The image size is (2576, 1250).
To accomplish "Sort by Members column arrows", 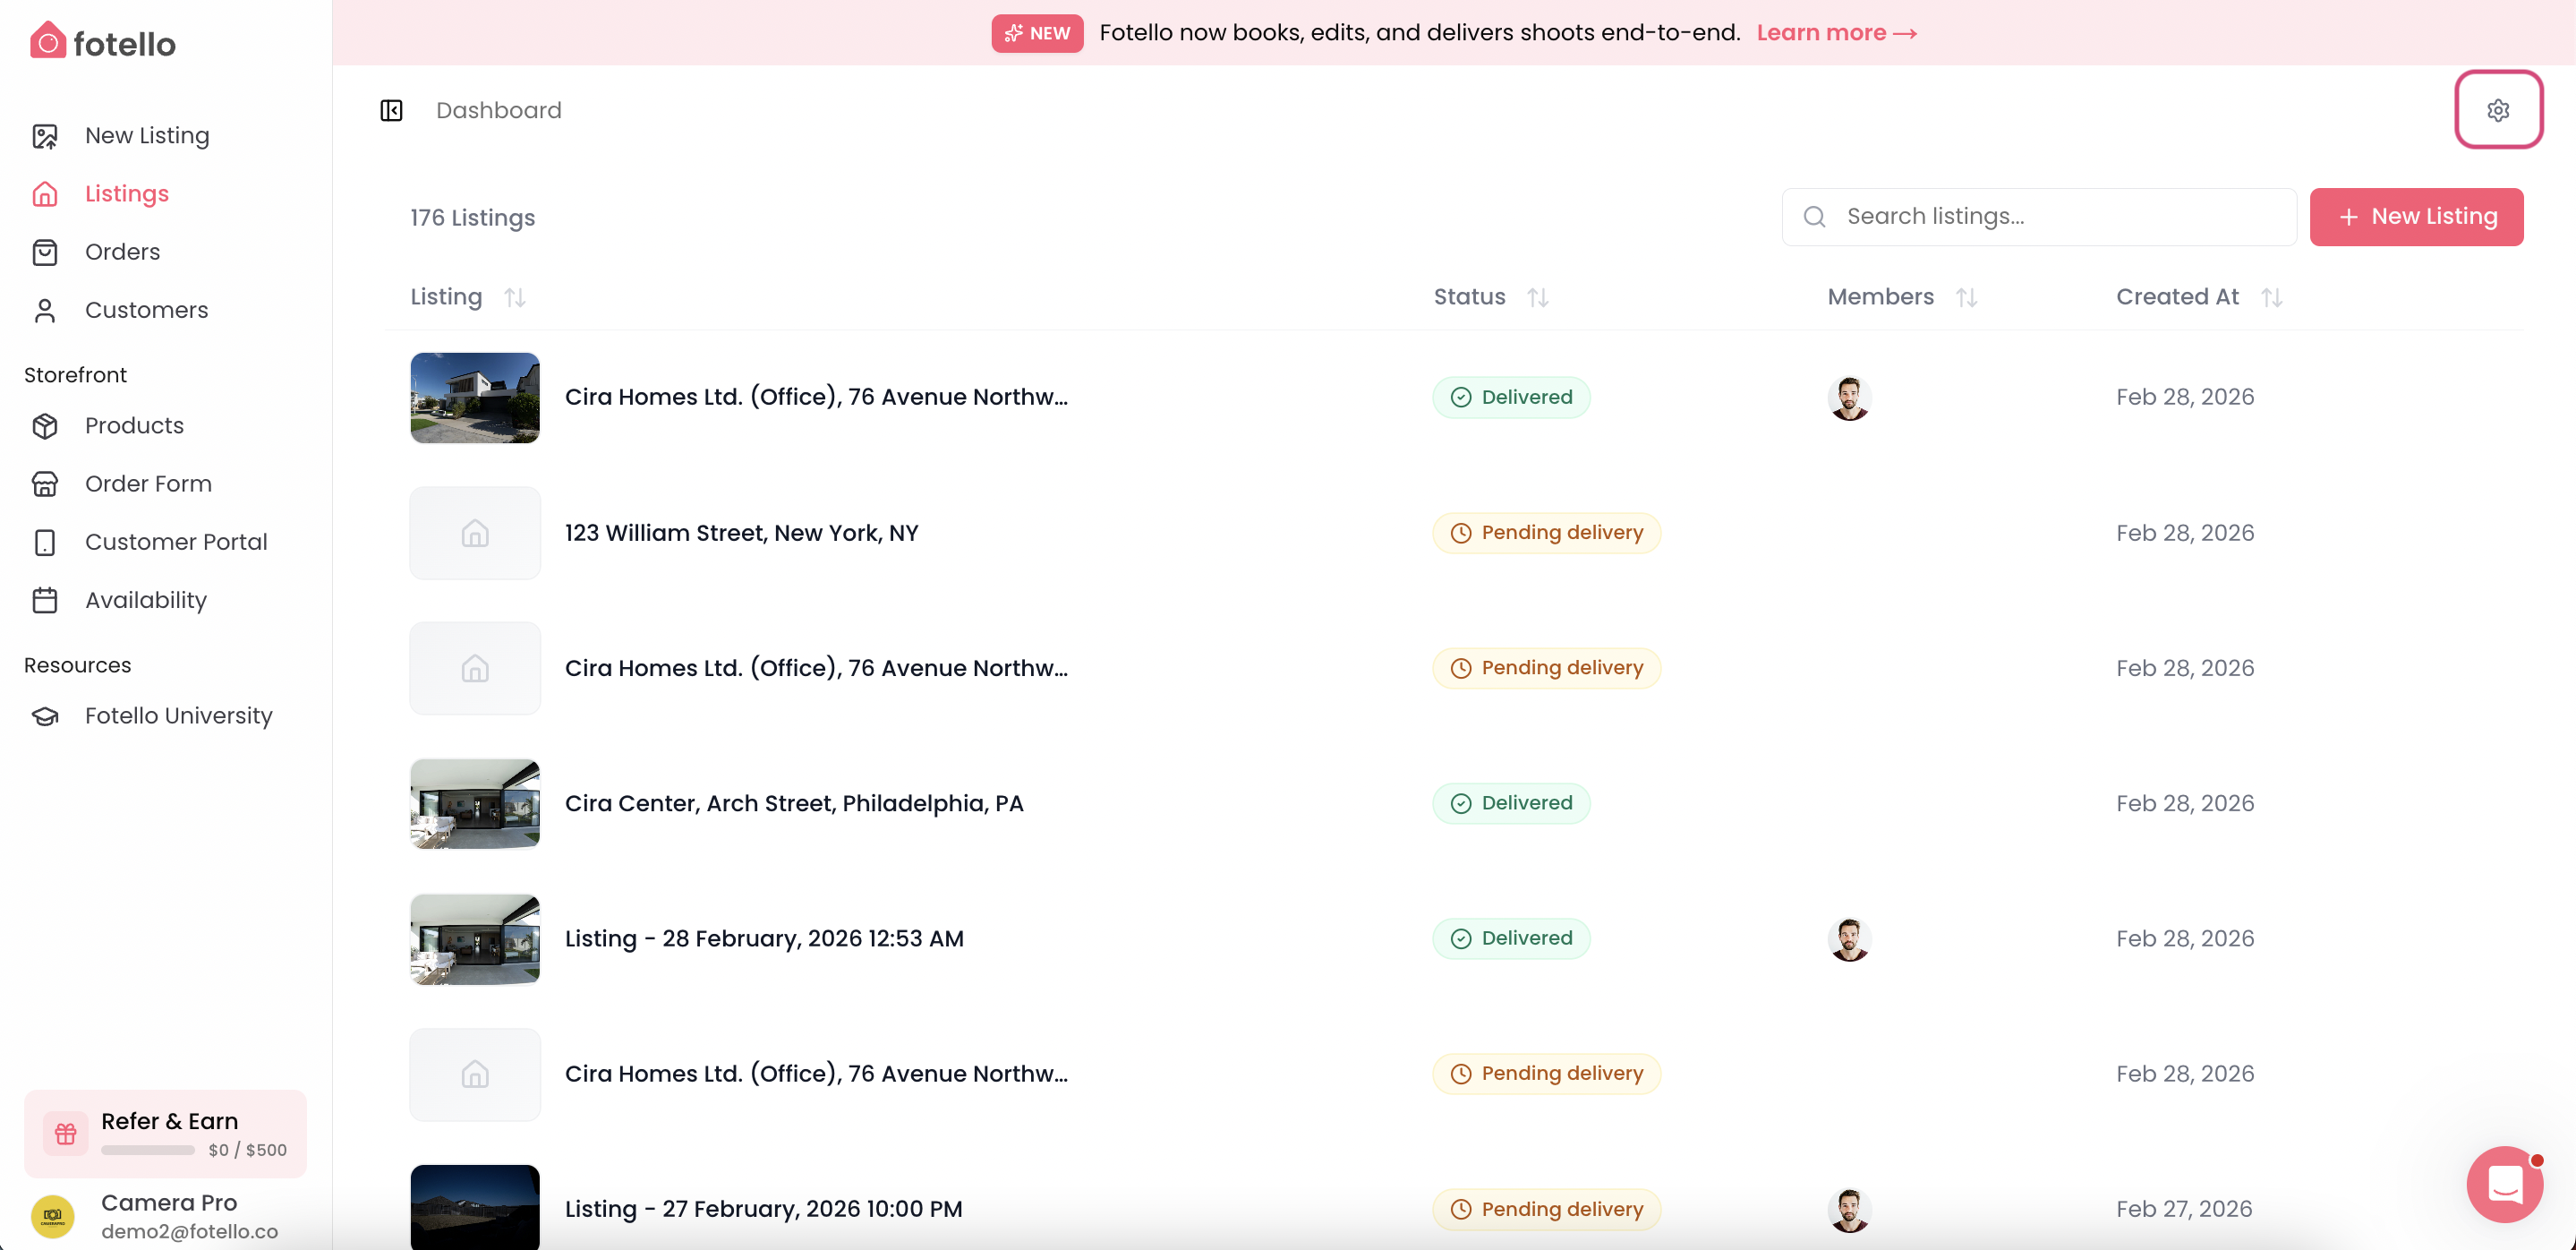I will coord(1966,297).
